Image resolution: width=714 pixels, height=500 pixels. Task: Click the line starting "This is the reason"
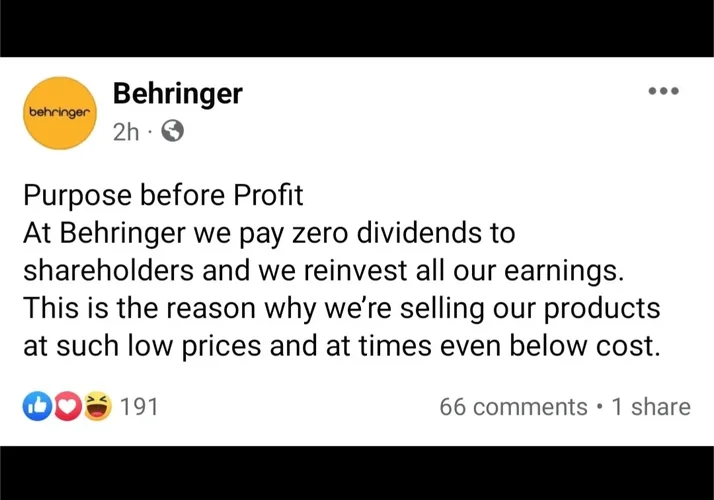(x=340, y=308)
